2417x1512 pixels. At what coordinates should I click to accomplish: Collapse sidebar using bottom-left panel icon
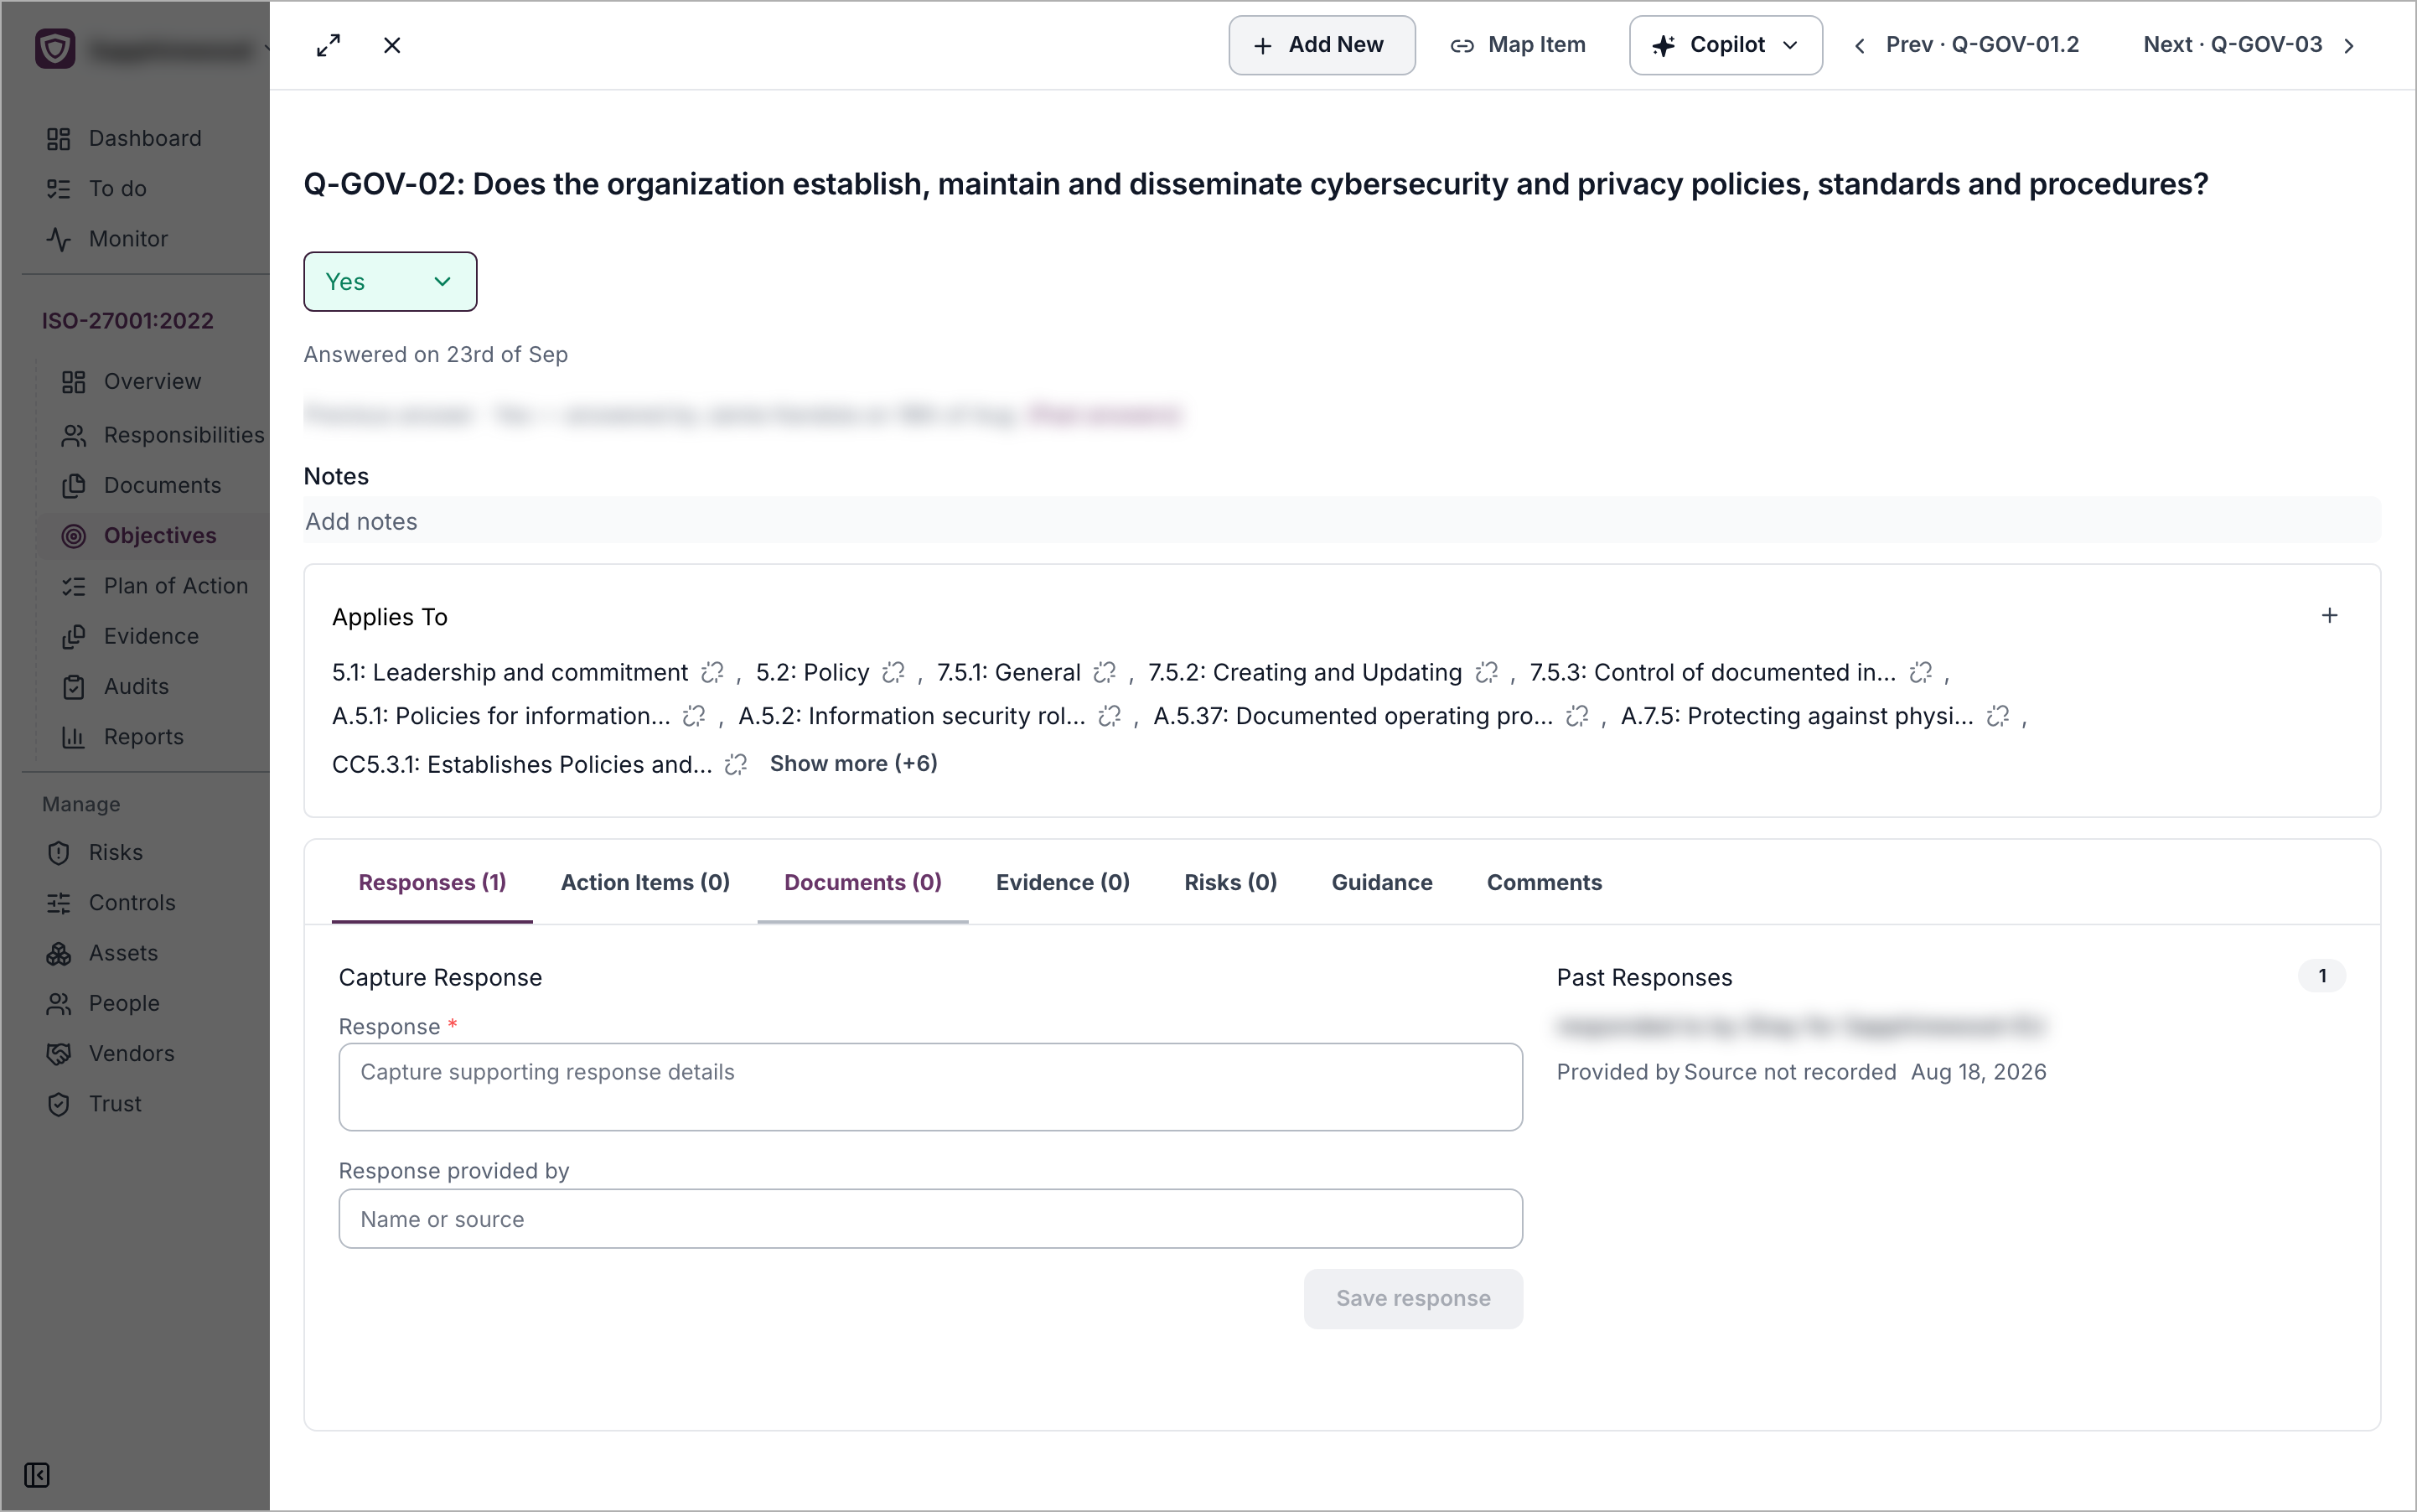[x=37, y=1475]
